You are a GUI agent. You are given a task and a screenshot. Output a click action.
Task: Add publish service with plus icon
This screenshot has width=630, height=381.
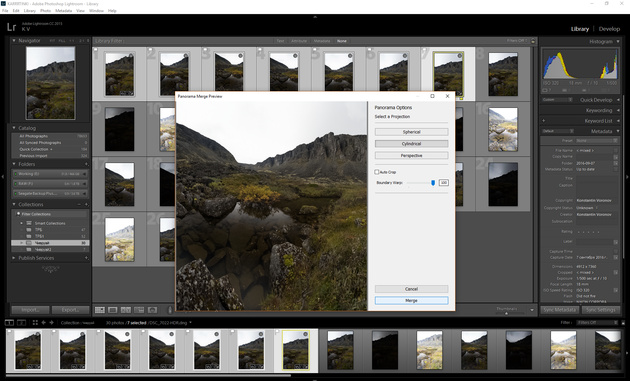tap(86, 258)
